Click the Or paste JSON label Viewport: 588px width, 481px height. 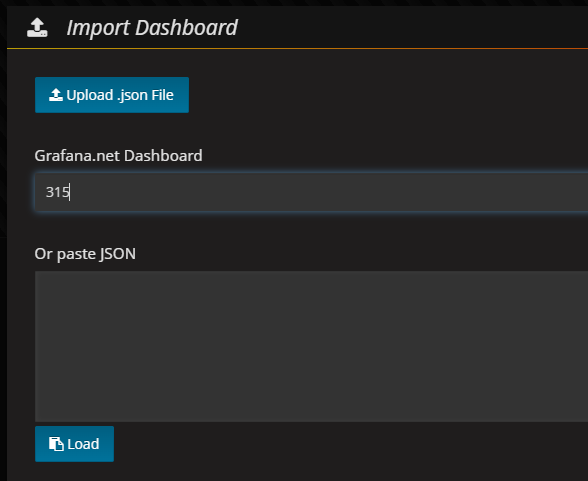tap(85, 254)
